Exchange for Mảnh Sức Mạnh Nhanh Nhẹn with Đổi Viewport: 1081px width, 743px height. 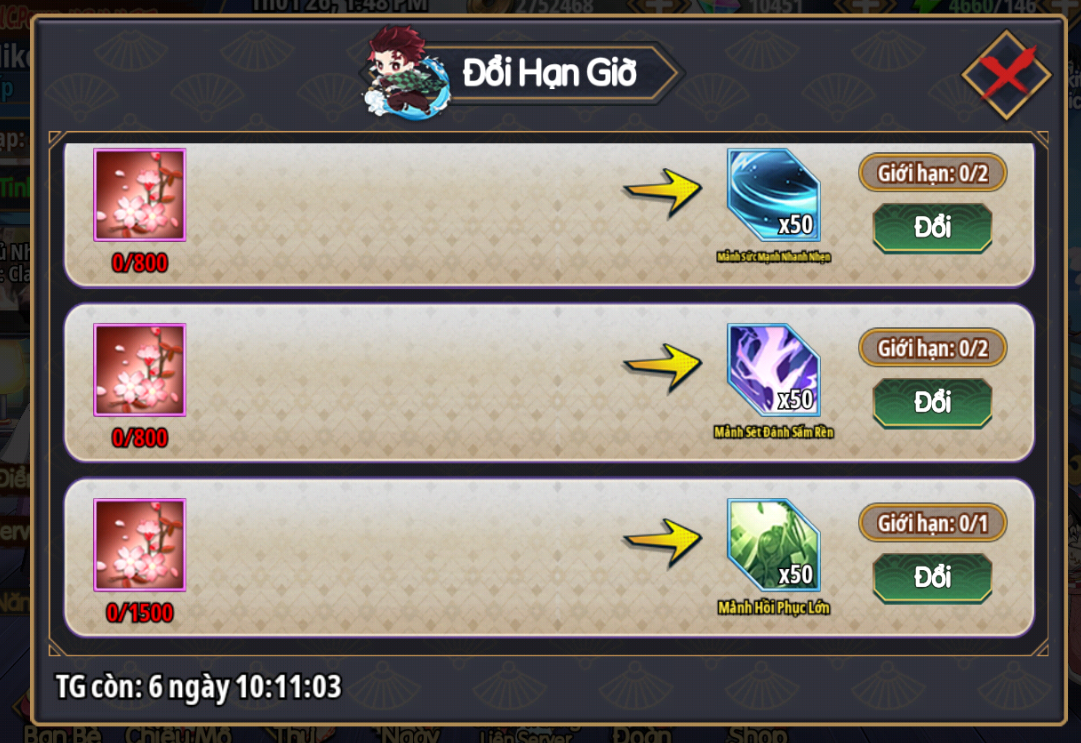pyautogui.click(x=932, y=227)
